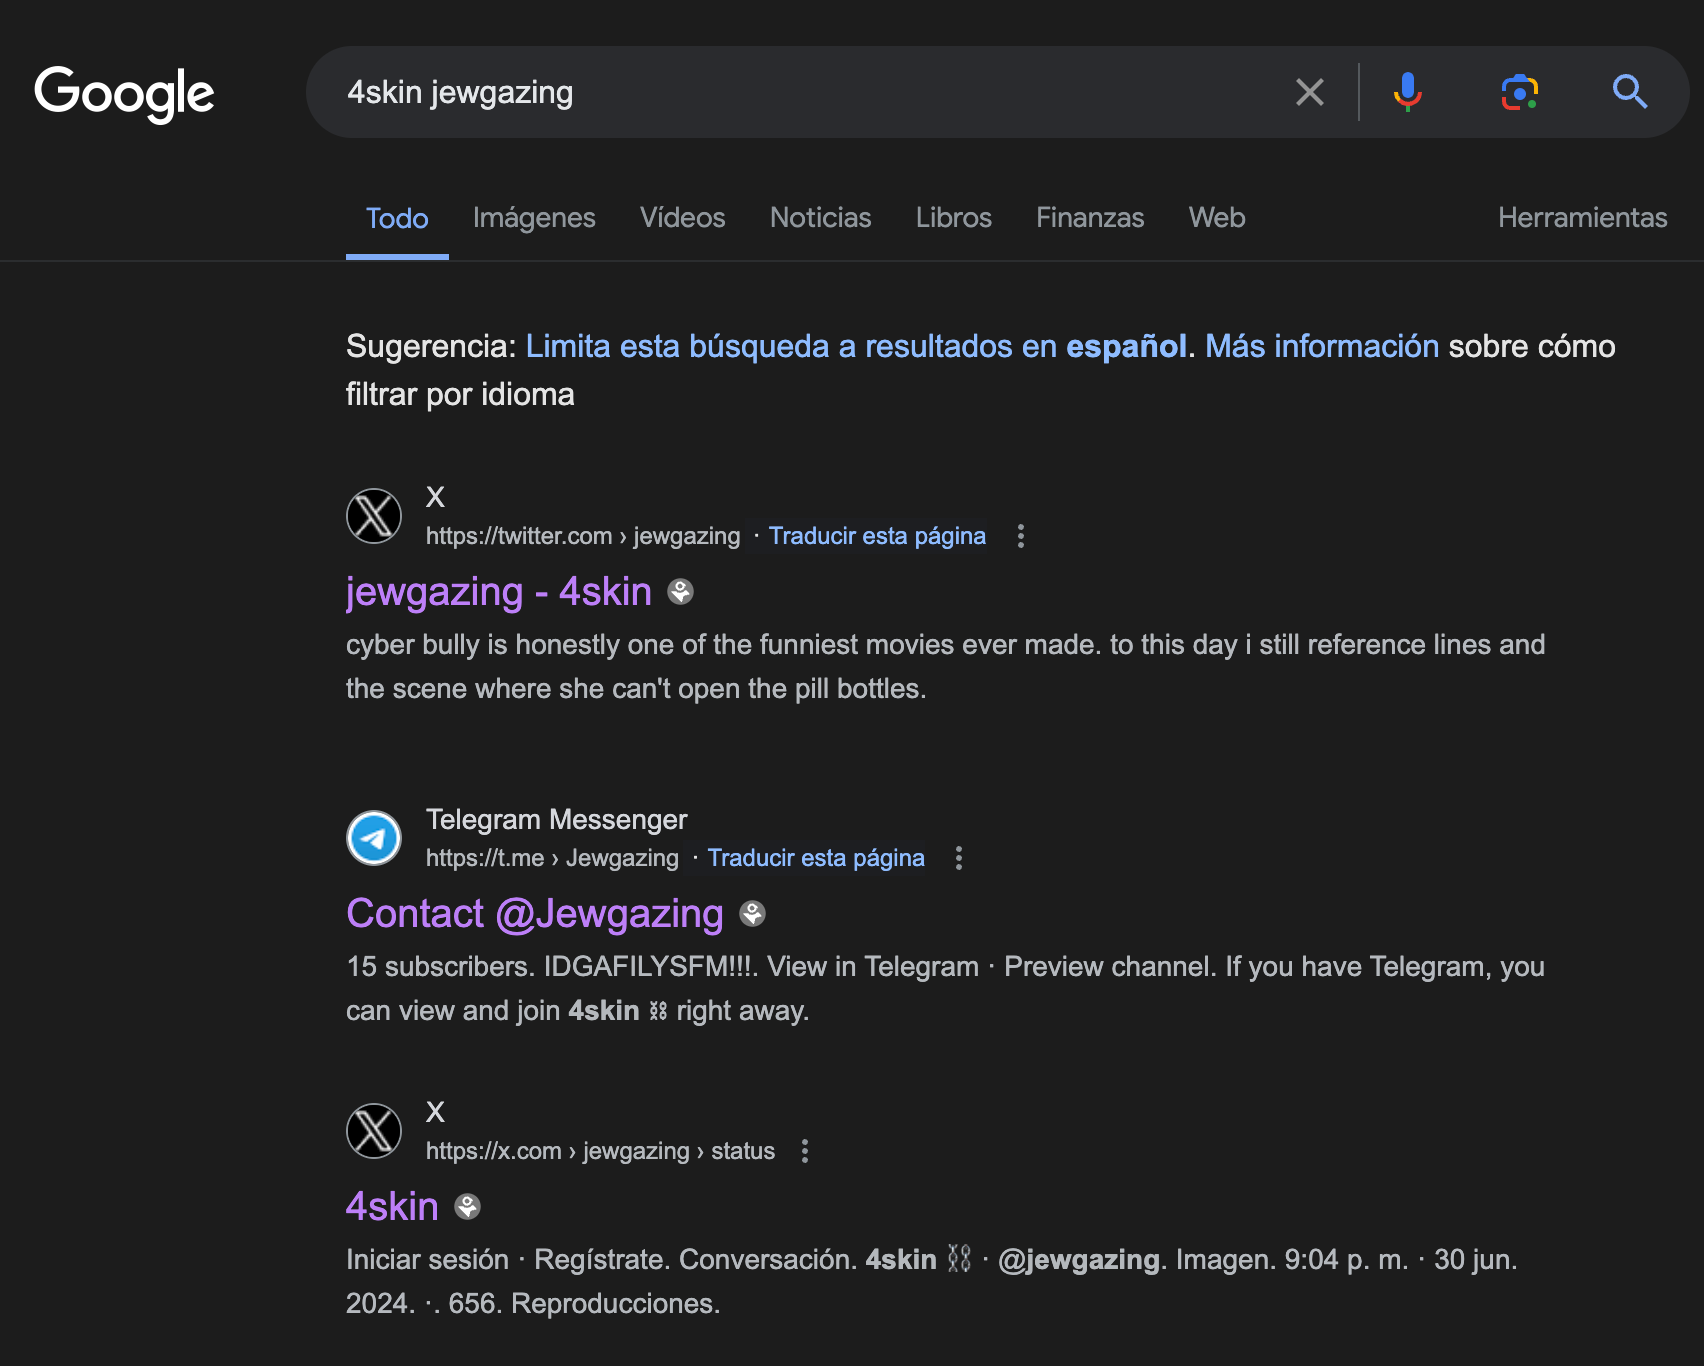This screenshot has height=1366, width=1704.
Task: Open Google Lens image search
Action: tap(1519, 92)
